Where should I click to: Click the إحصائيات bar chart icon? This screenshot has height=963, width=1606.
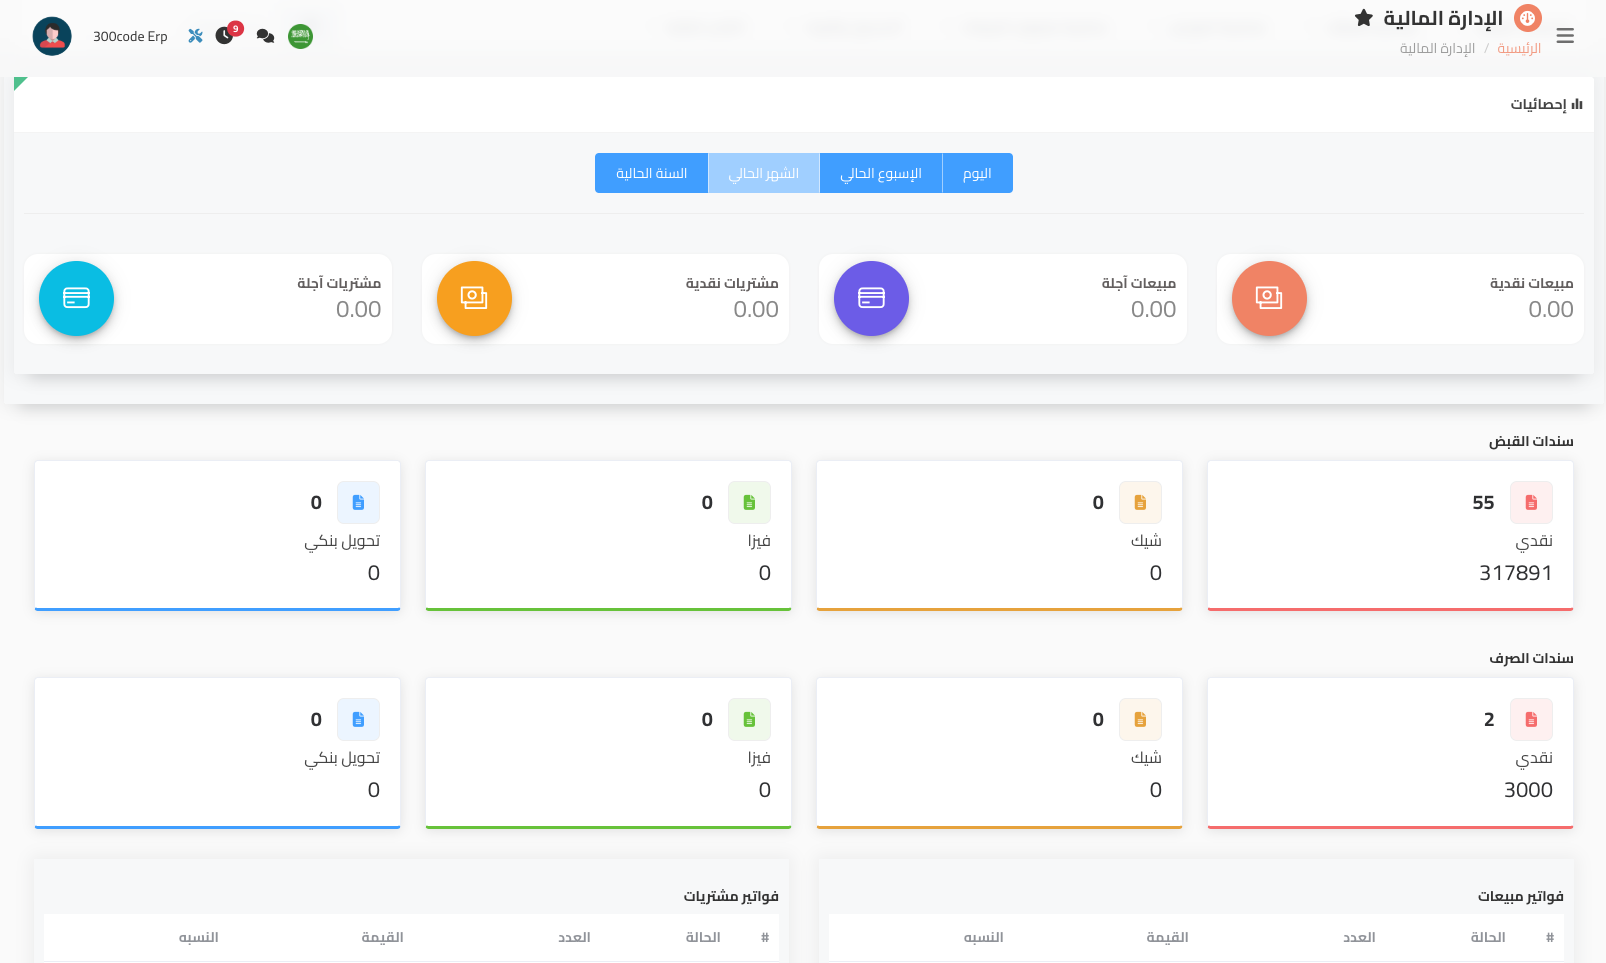click(1577, 104)
